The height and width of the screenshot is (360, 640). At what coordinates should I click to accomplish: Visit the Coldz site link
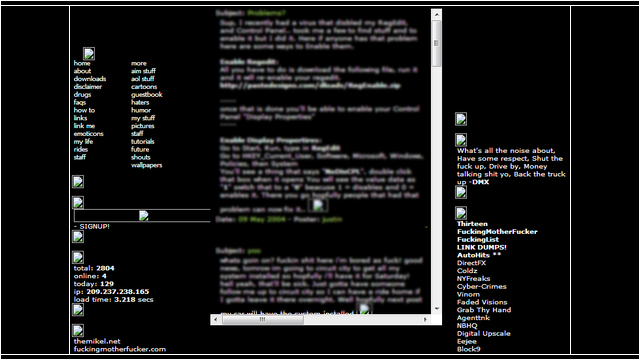pyautogui.click(x=467, y=271)
